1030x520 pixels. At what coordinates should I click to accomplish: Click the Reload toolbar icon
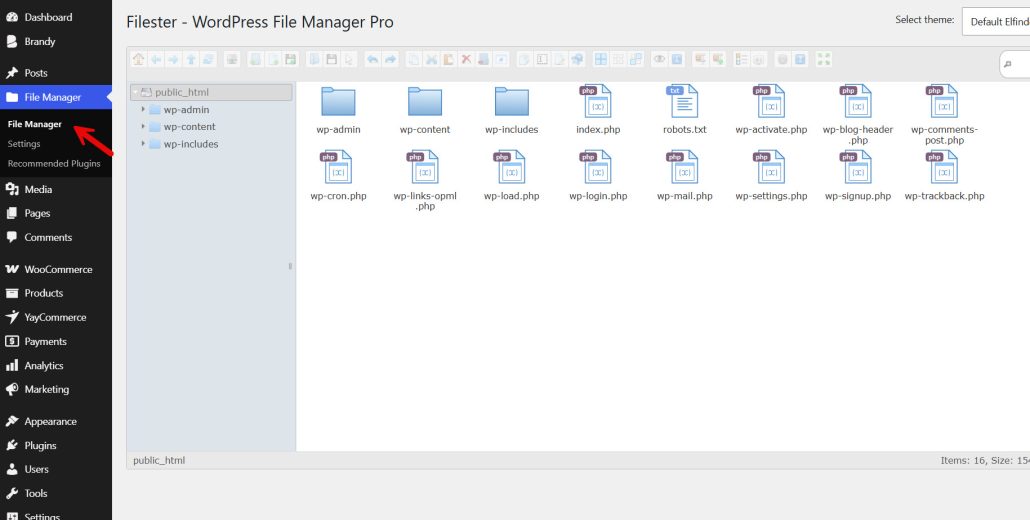(208, 59)
